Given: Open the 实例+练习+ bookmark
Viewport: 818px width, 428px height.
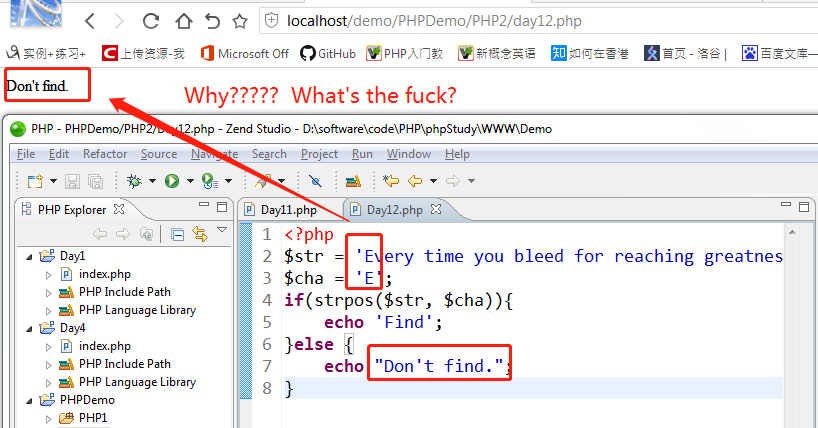Looking at the screenshot, I should [46, 53].
